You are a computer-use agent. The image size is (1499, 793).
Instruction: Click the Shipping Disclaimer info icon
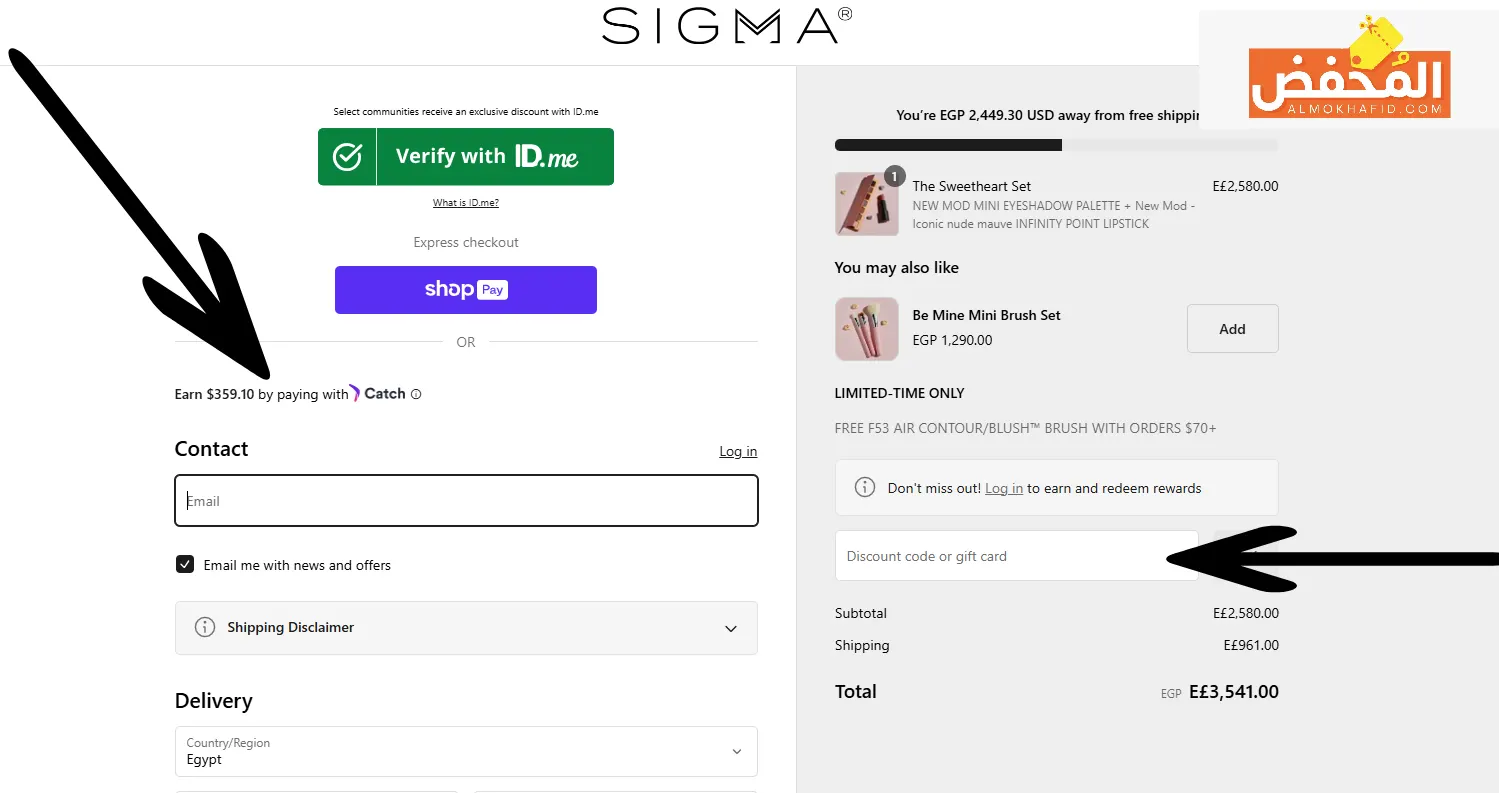[x=205, y=628]
